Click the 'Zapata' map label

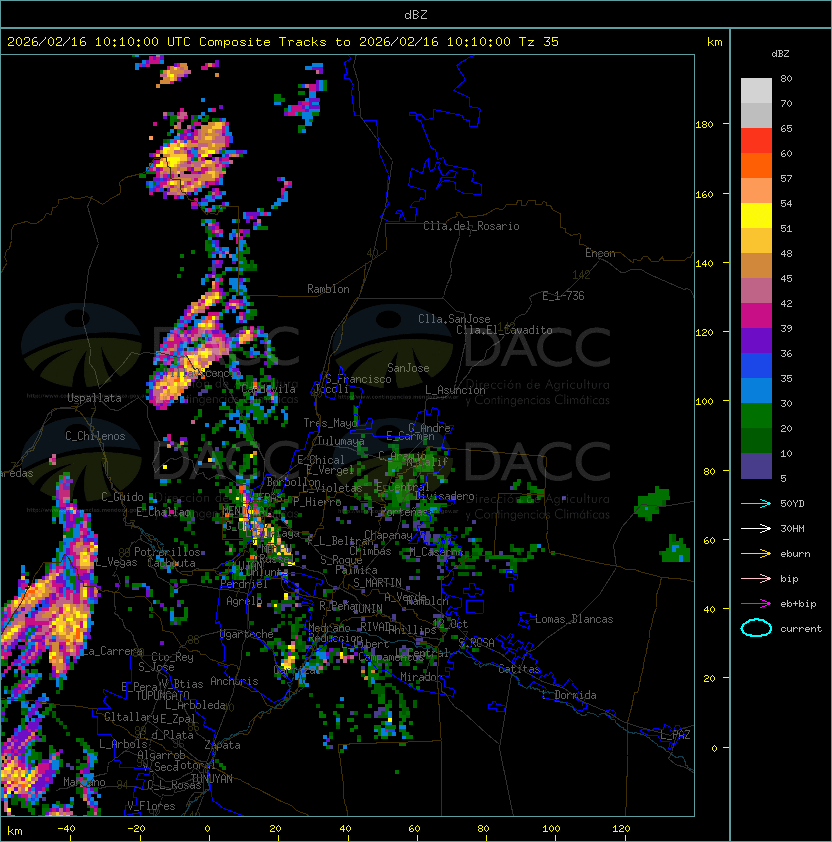(222, 745)
